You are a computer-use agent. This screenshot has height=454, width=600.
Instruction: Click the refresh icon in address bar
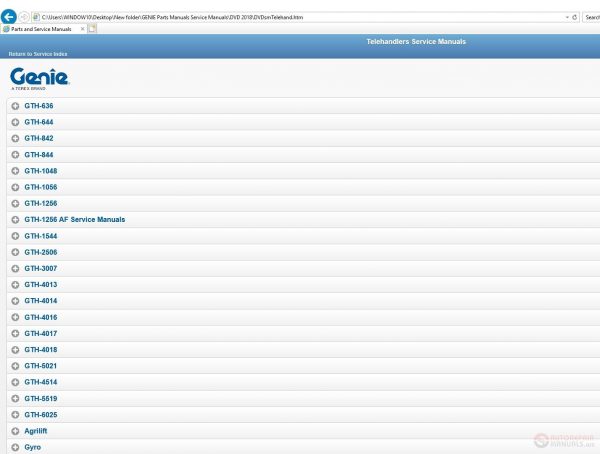click(x=574, y=17)
